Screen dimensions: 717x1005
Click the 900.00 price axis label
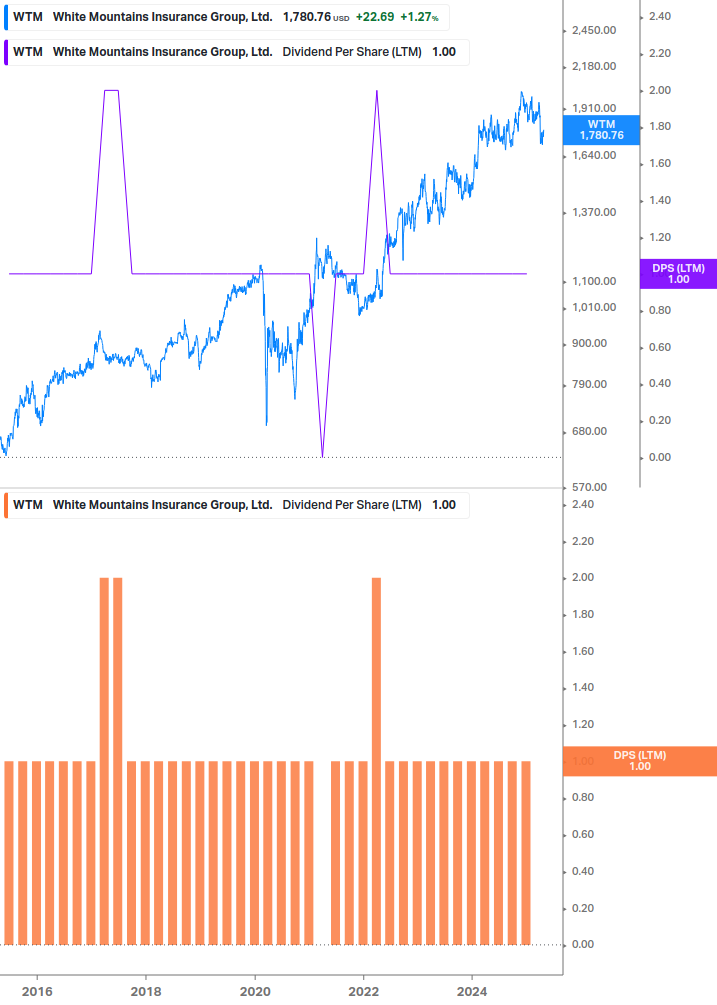click(589, 344)
